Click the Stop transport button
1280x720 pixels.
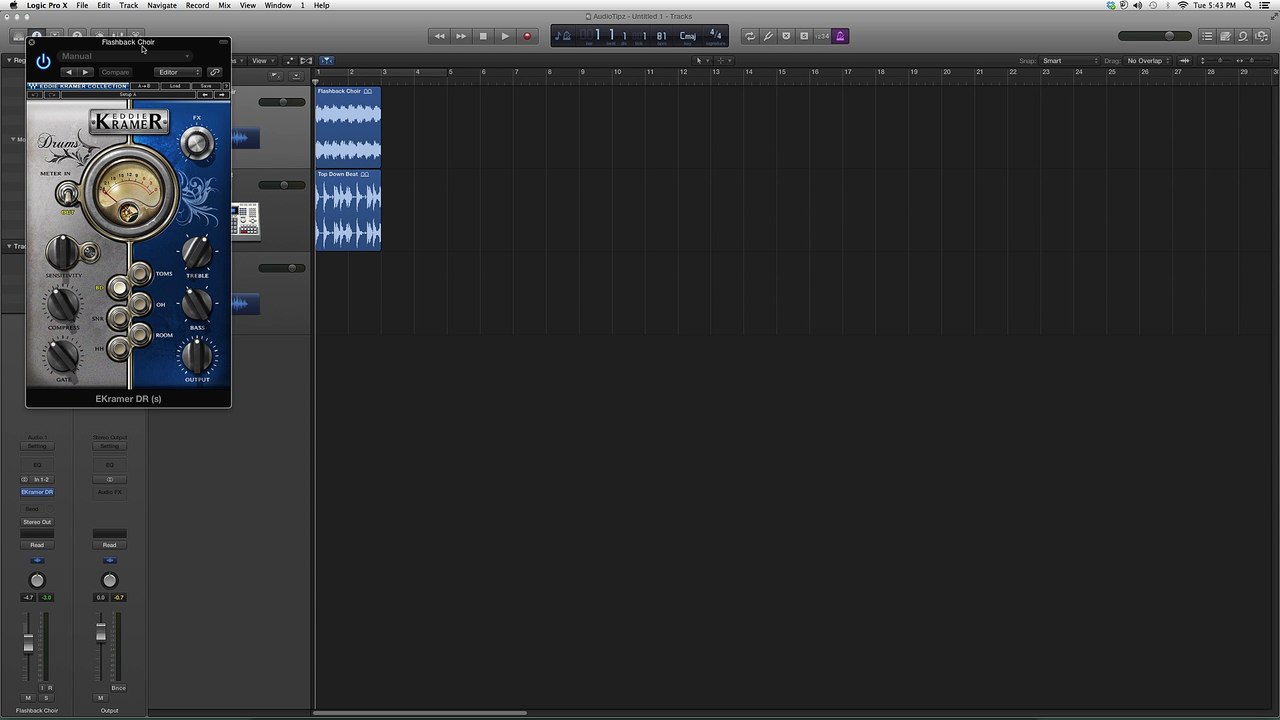coord(483,36)
